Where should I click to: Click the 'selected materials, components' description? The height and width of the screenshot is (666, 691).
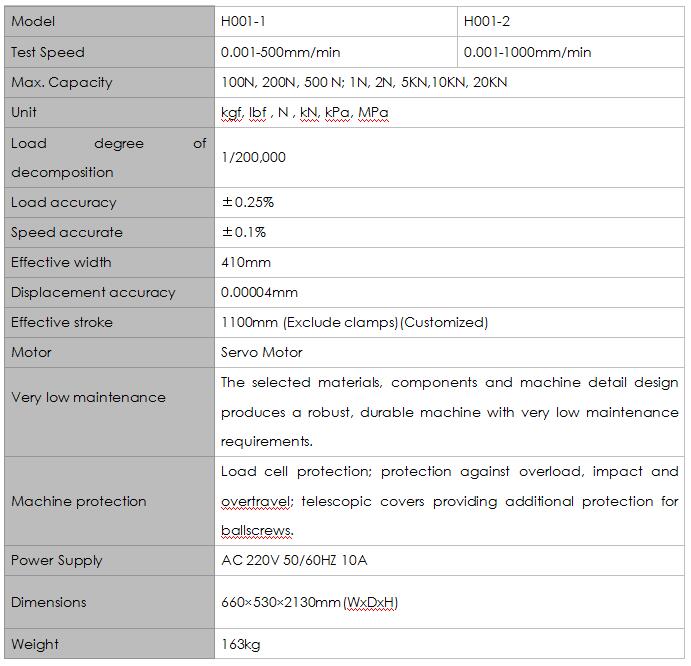click(450, 412)
